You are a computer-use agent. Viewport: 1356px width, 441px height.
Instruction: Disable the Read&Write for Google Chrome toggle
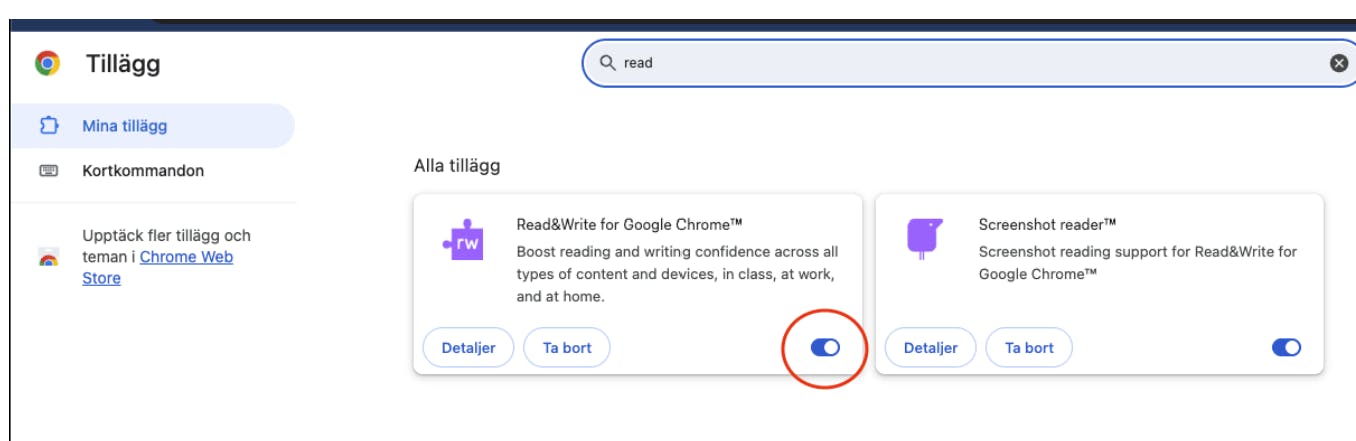coord(825,347)
